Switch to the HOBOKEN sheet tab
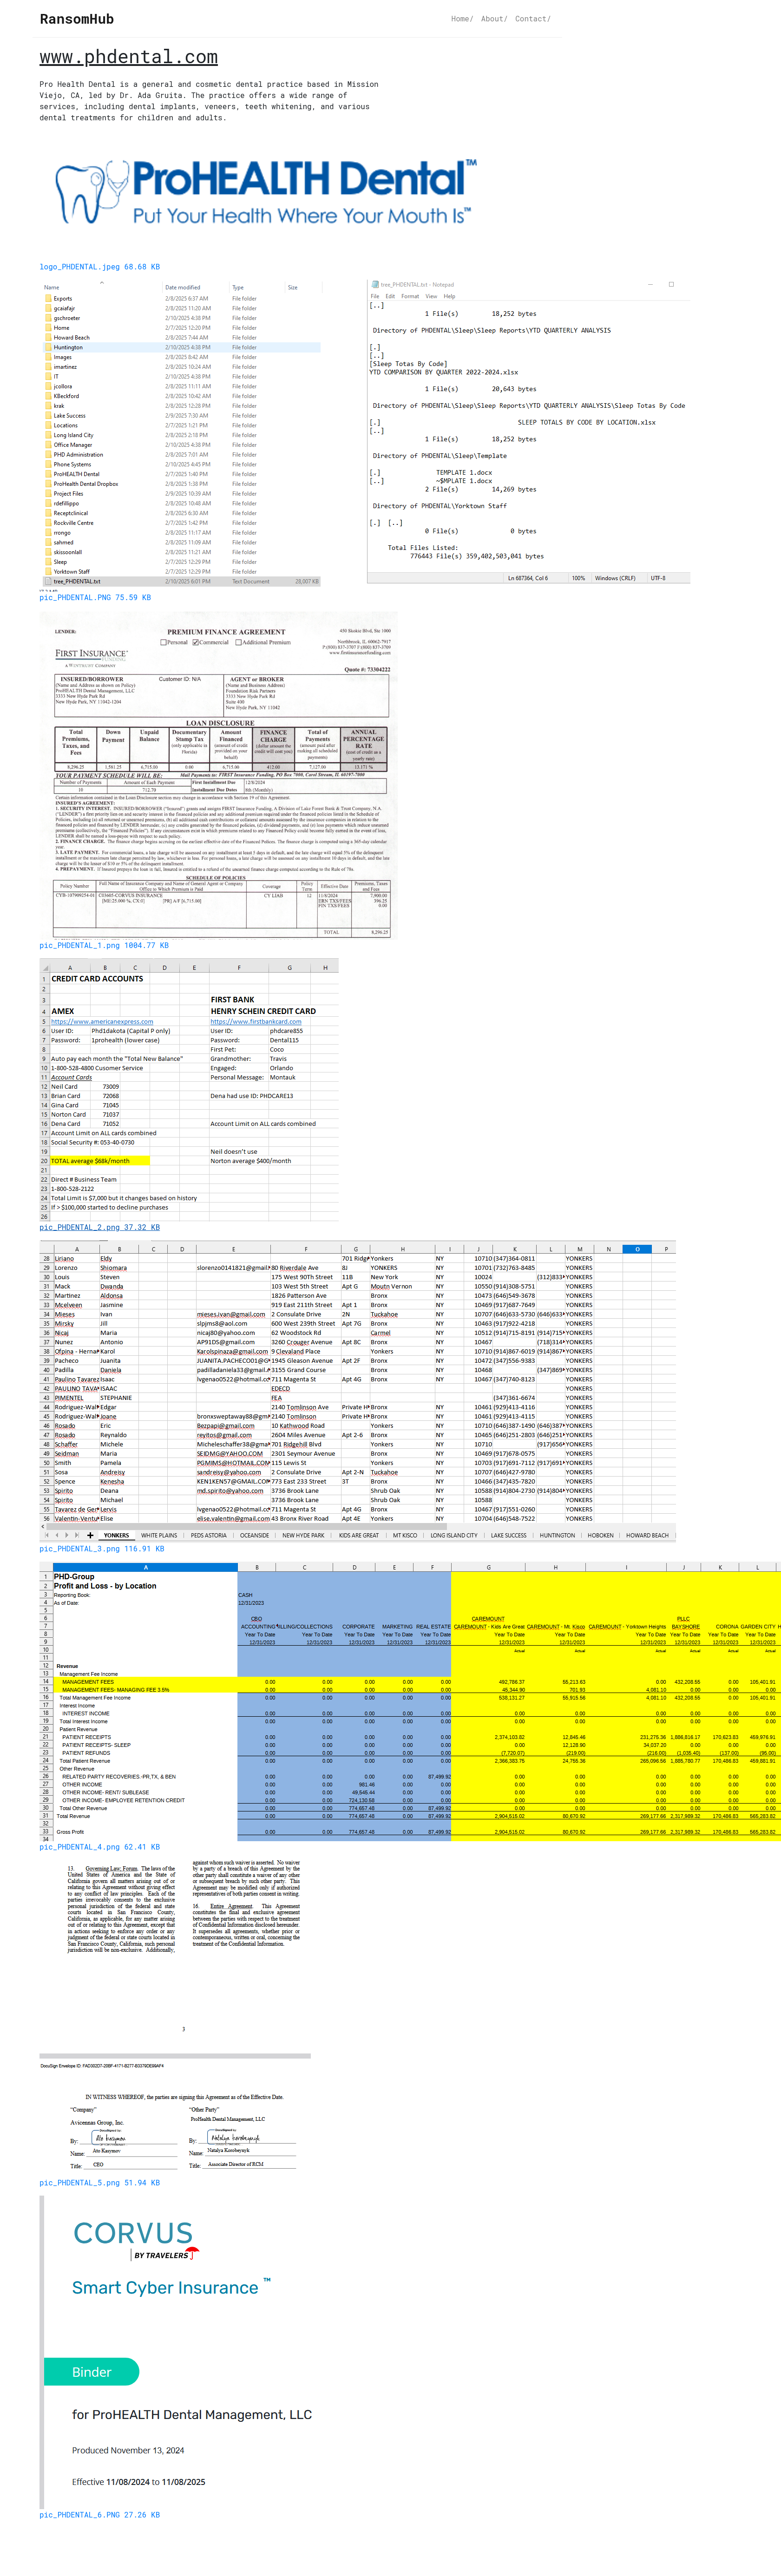Image resolution: width=781 pixels, height=2576 pixels. pyautogui.click(x=601, y=1535)
